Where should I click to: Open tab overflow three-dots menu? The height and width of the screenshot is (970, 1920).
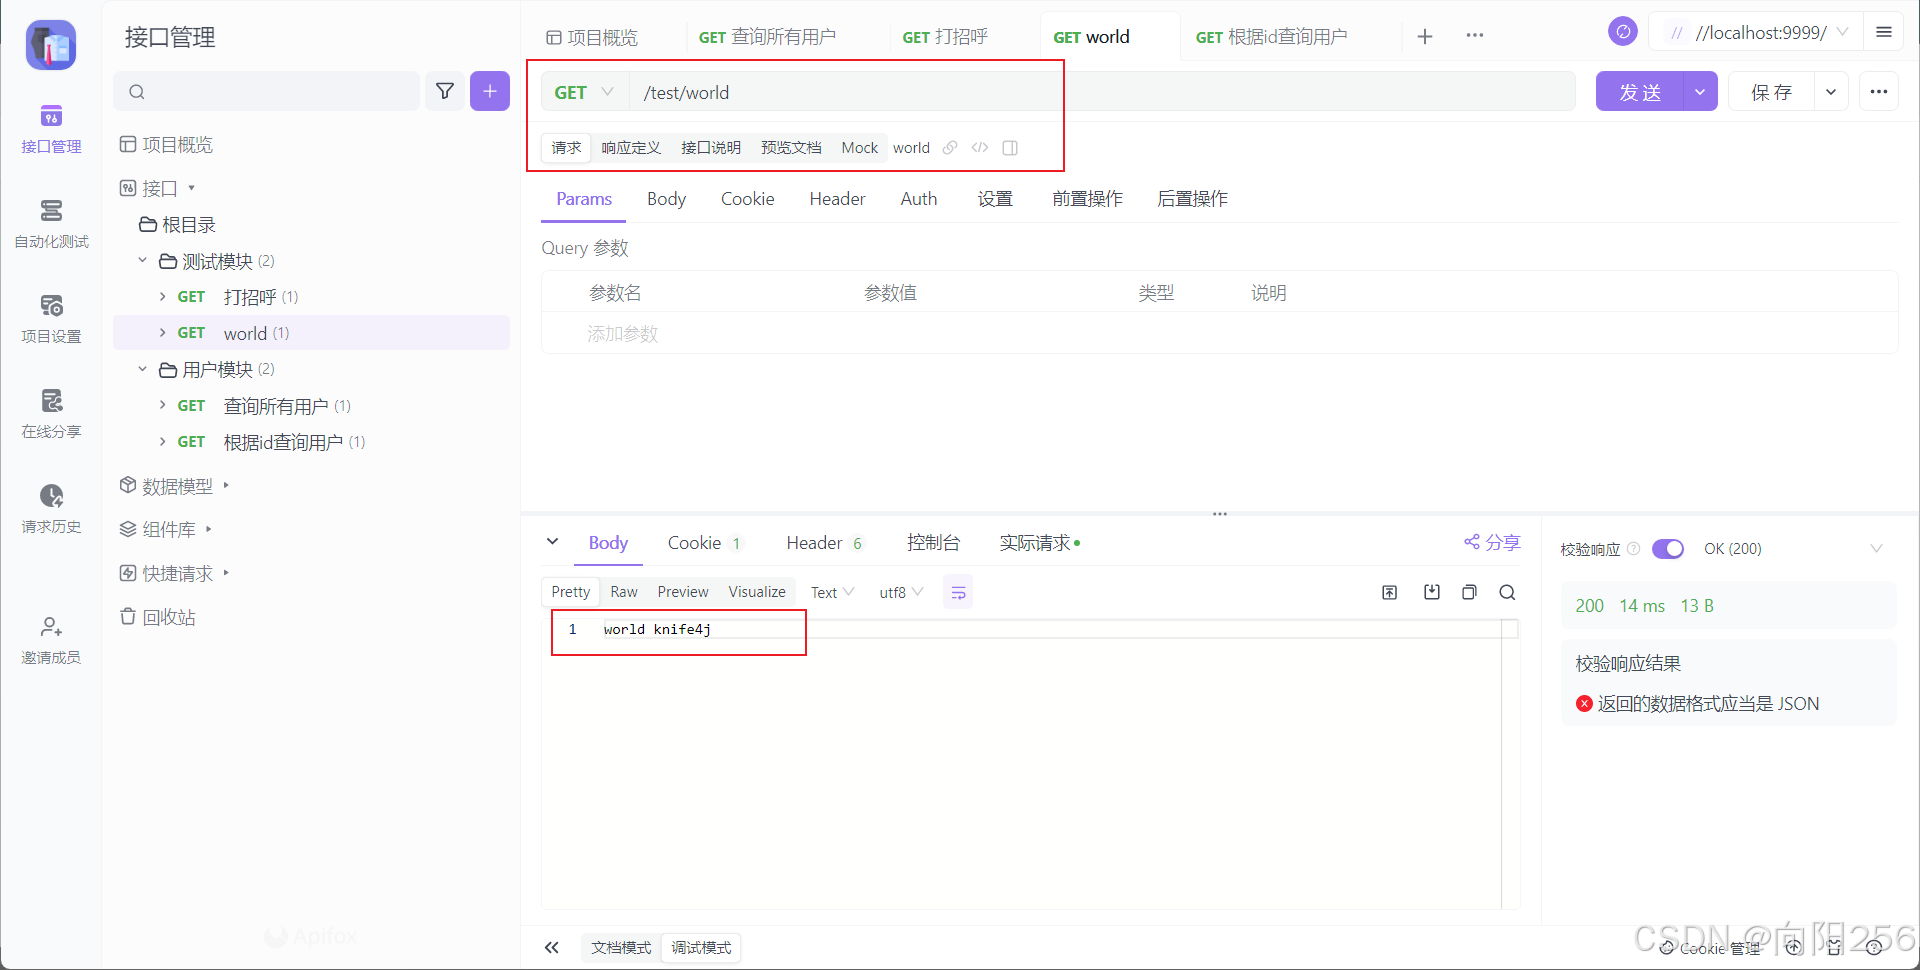point(1475,36)
